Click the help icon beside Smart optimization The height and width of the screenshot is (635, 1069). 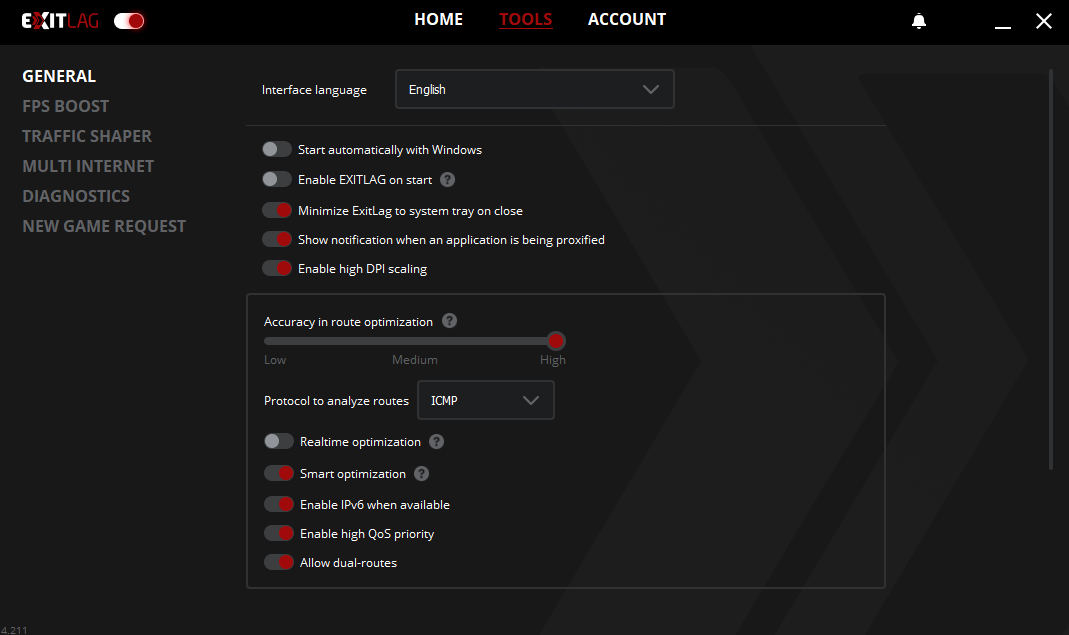pos(421,473)
